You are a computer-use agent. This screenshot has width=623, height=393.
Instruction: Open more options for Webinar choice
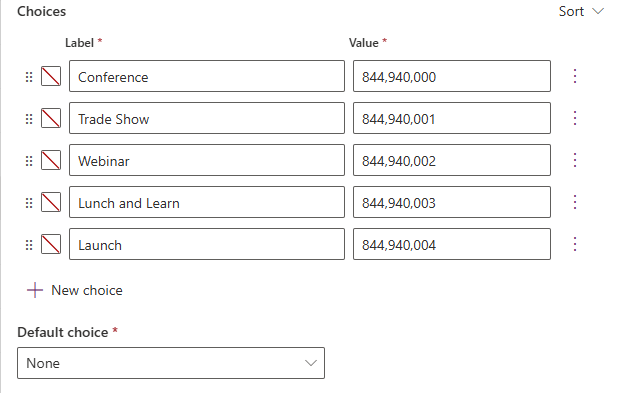tap(575, 160)
